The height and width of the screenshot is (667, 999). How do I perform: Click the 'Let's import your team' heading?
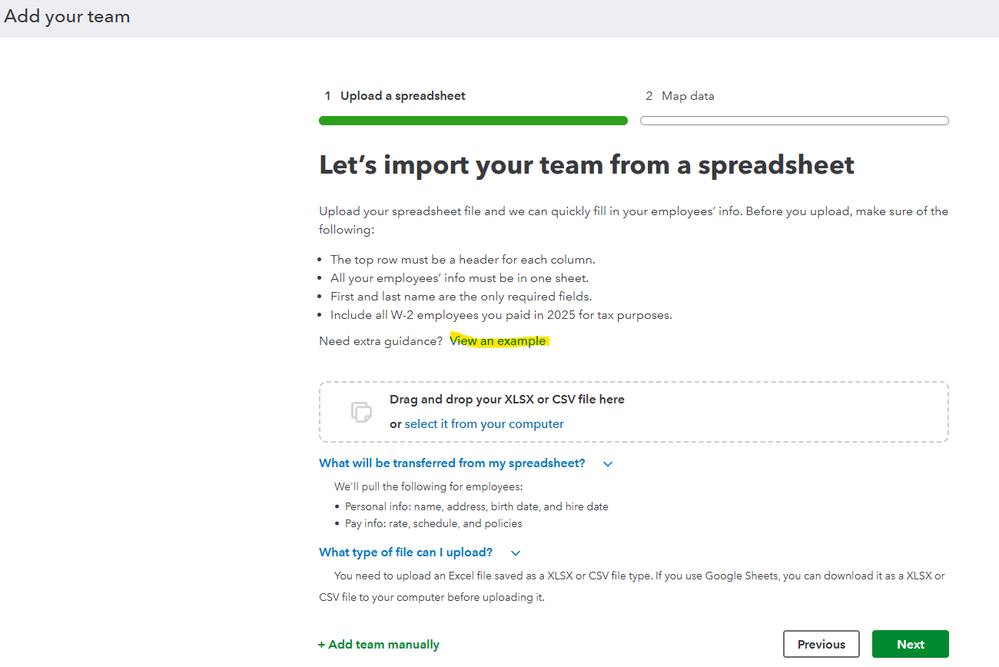click(x=586, y=165)
